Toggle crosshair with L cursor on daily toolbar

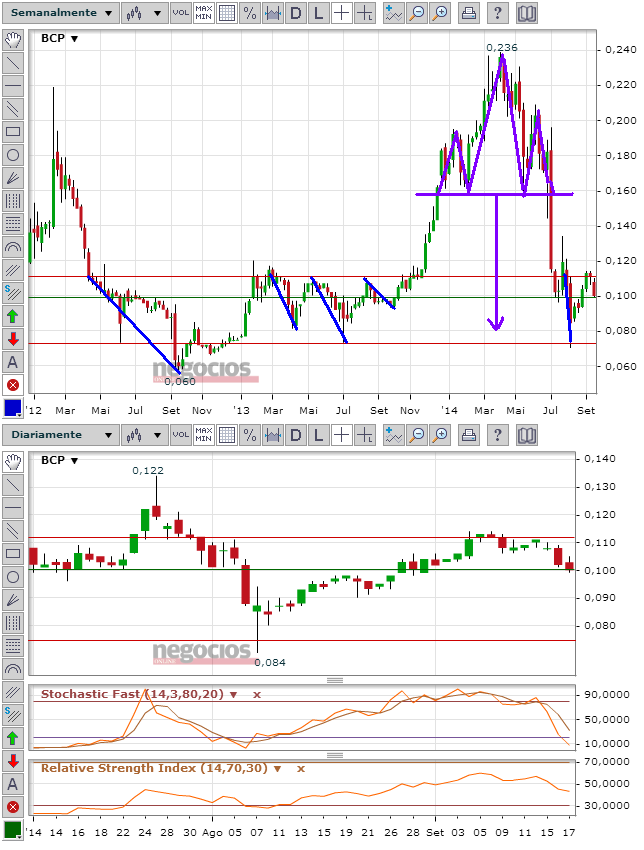tap(365, 435)
